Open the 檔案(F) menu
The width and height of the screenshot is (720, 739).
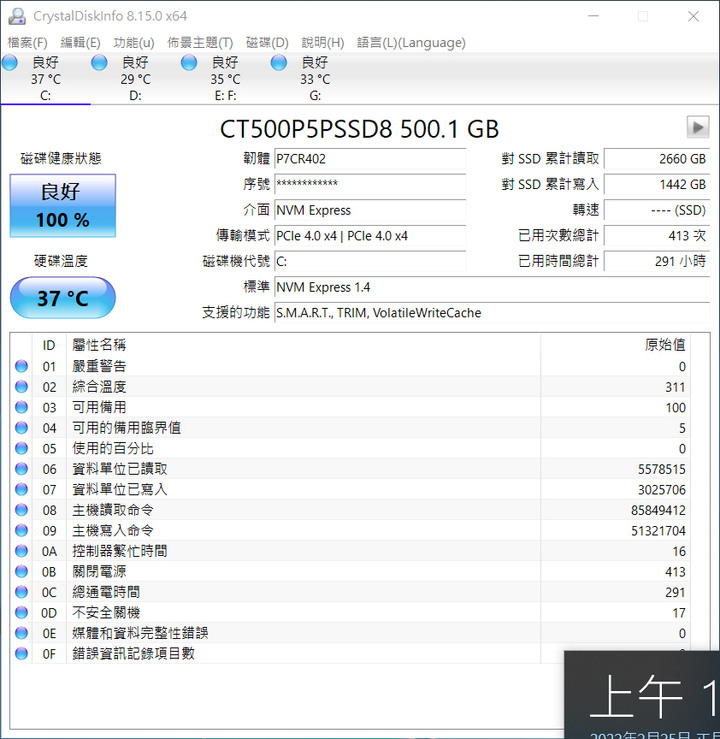[x=27, y=42]
